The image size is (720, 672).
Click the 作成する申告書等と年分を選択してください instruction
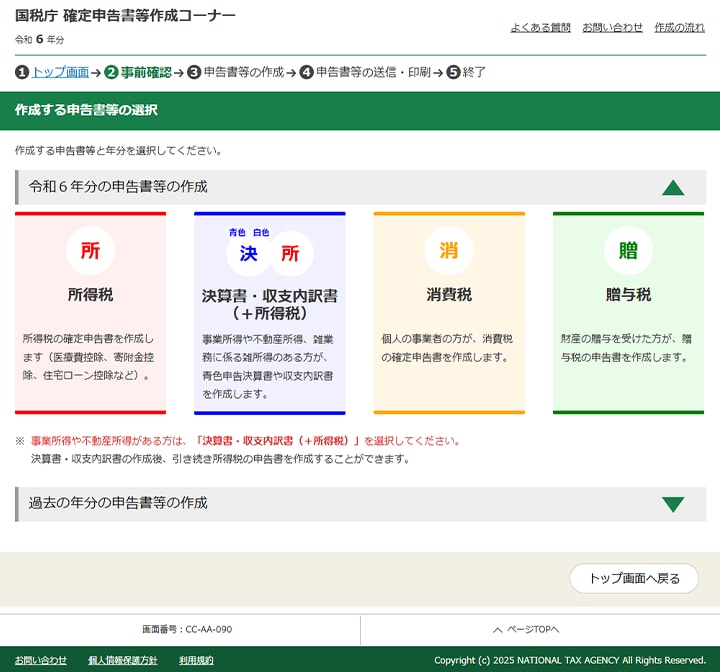pos(118,151)
